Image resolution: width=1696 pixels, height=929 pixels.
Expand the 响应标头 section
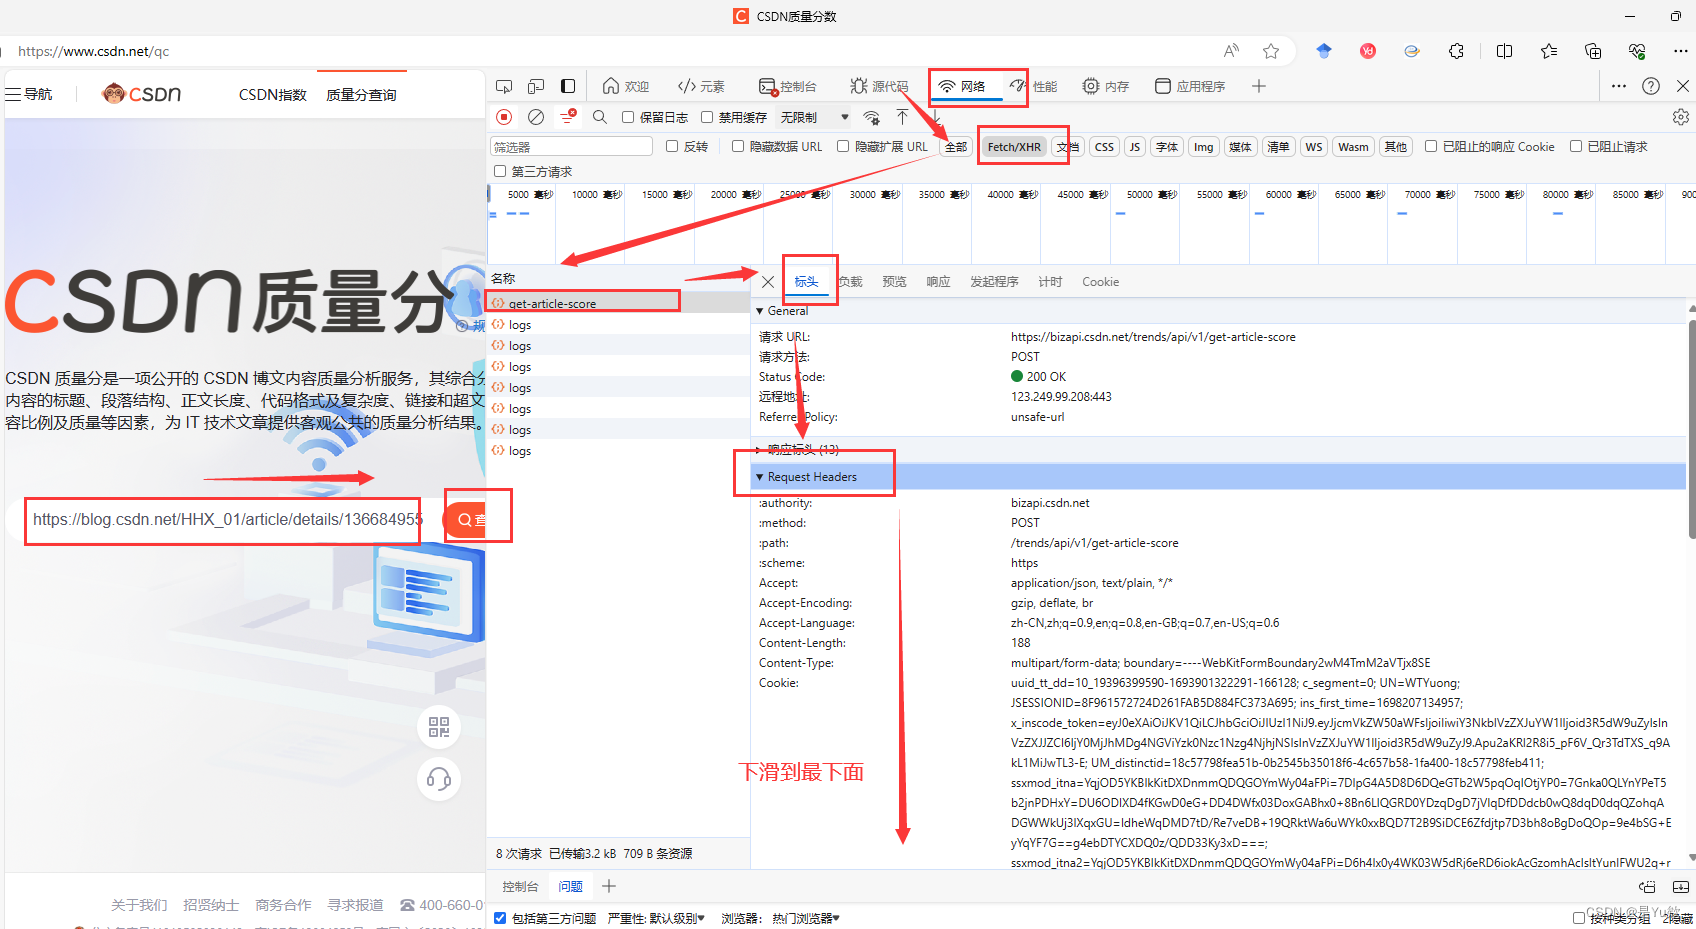click(x=760, y=450)
